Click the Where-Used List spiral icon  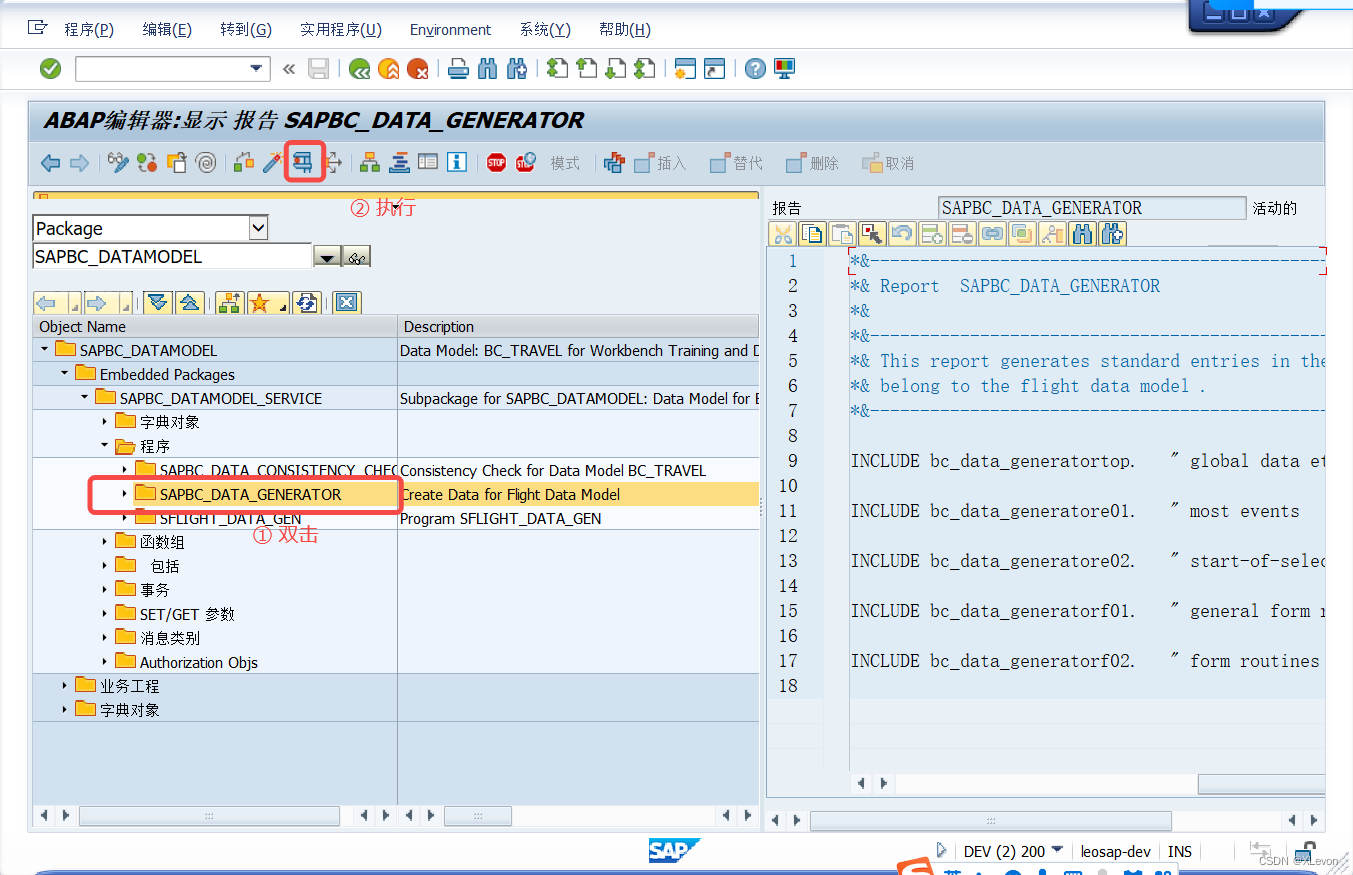pos(206,162)
